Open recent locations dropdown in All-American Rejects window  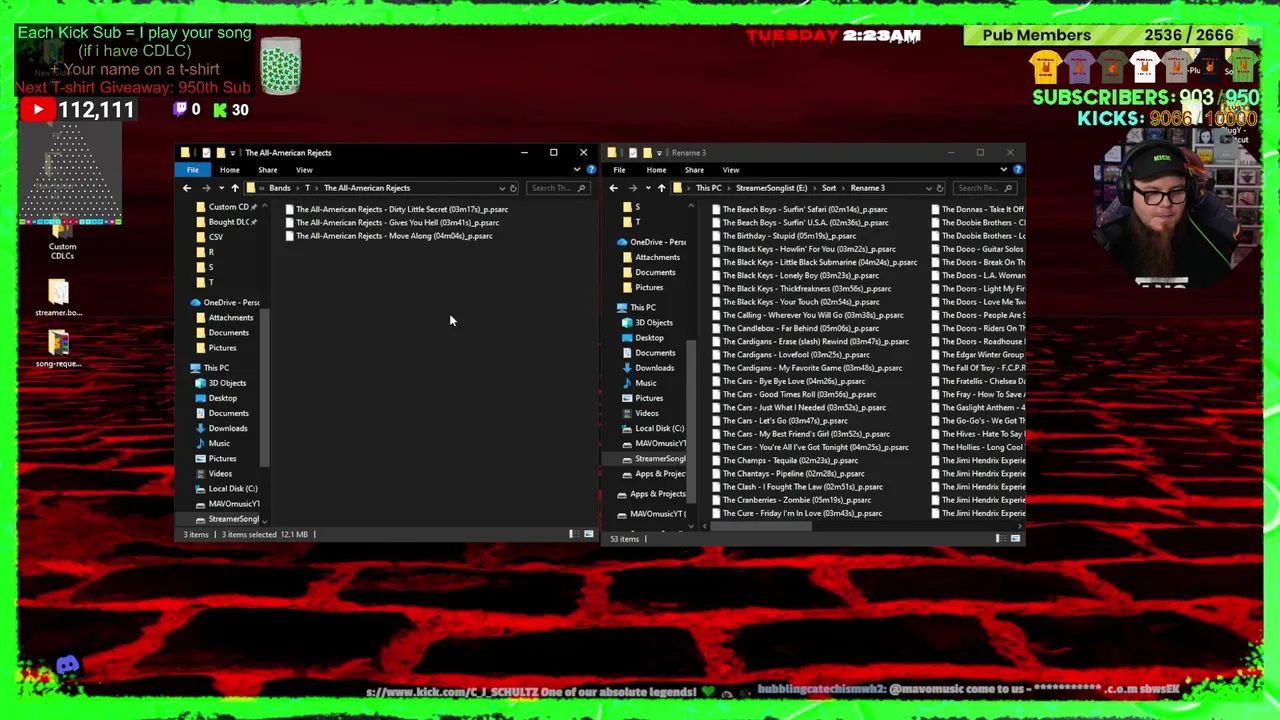(x=220, y=188)
